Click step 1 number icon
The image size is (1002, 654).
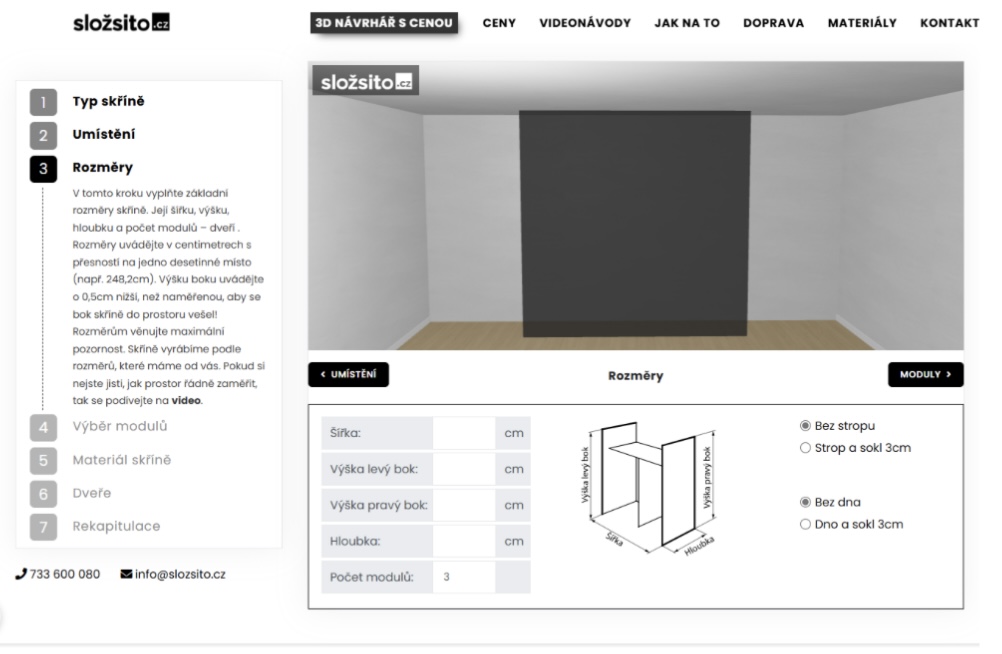[43, 102]
